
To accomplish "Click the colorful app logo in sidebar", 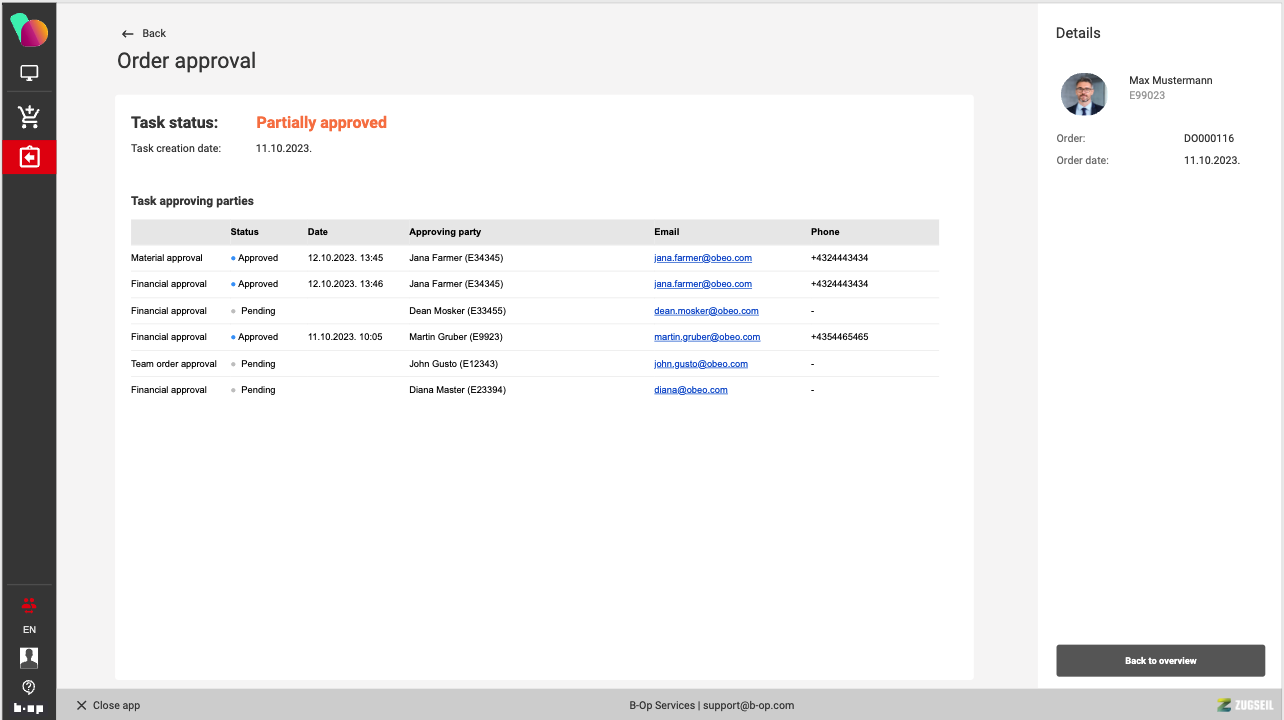I will [x=29, y=32].
